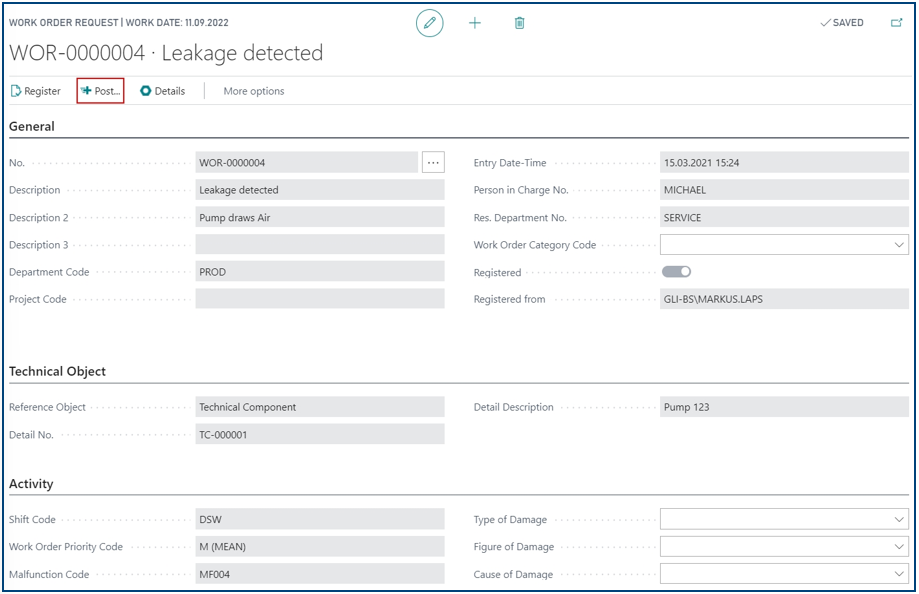Collapse the Activity section header
919x594 pixels.
[x=31, y=484]
